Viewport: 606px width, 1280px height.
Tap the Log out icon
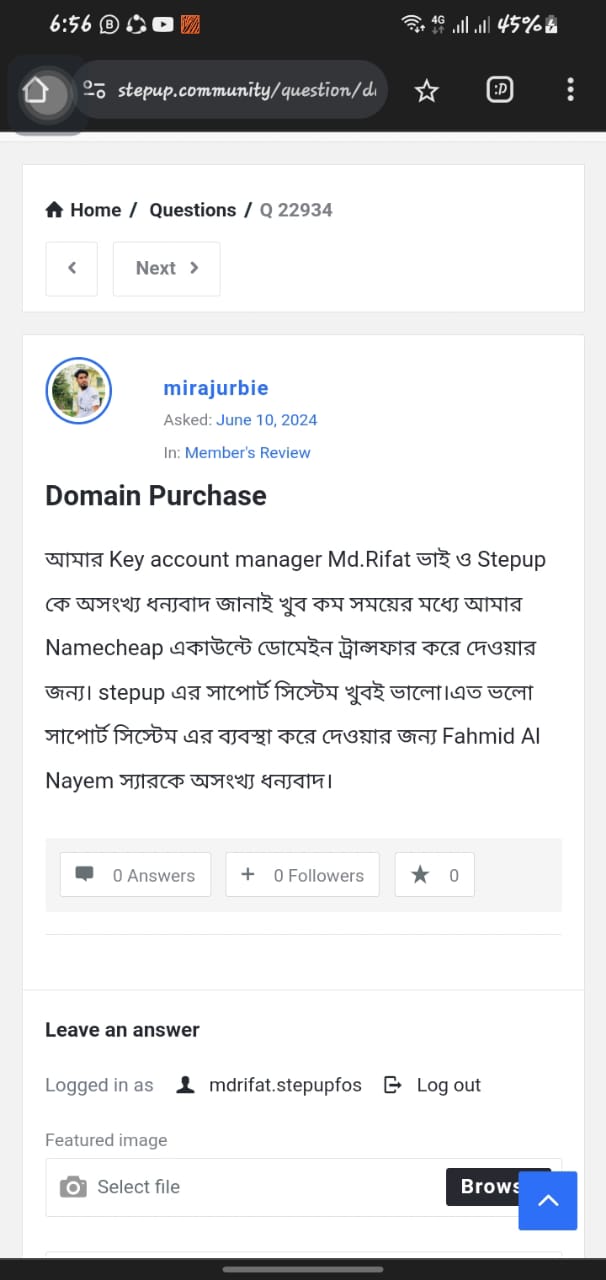[394, 1085]
